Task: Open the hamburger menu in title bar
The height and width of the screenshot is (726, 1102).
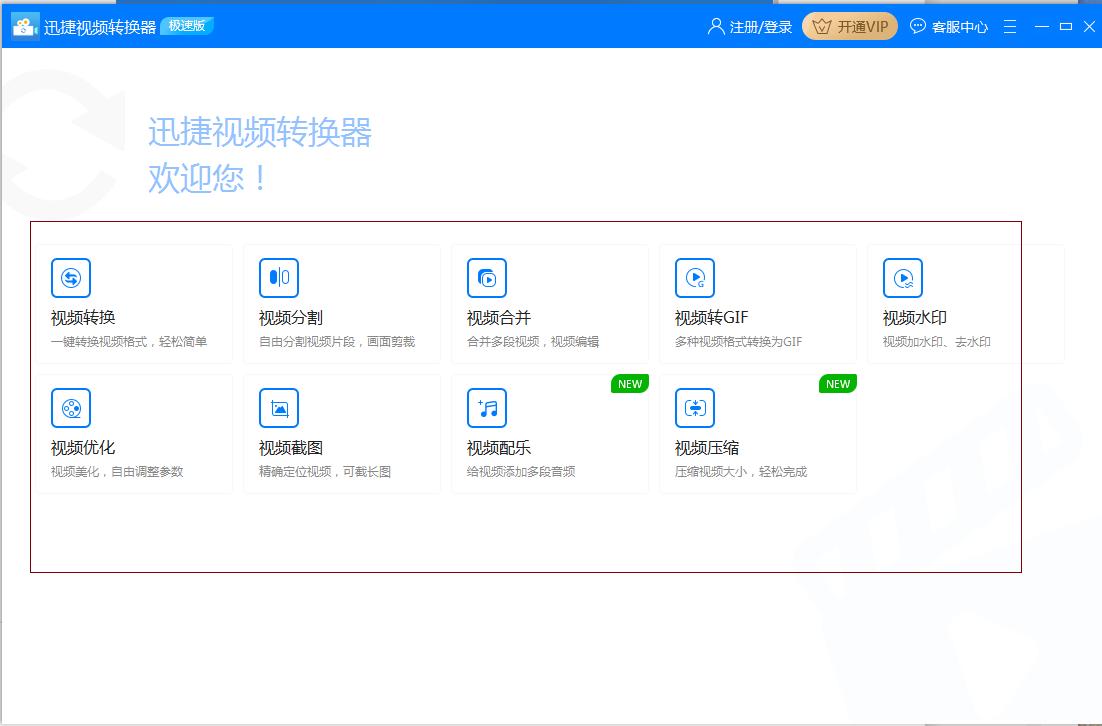Action: (1009, 26)
